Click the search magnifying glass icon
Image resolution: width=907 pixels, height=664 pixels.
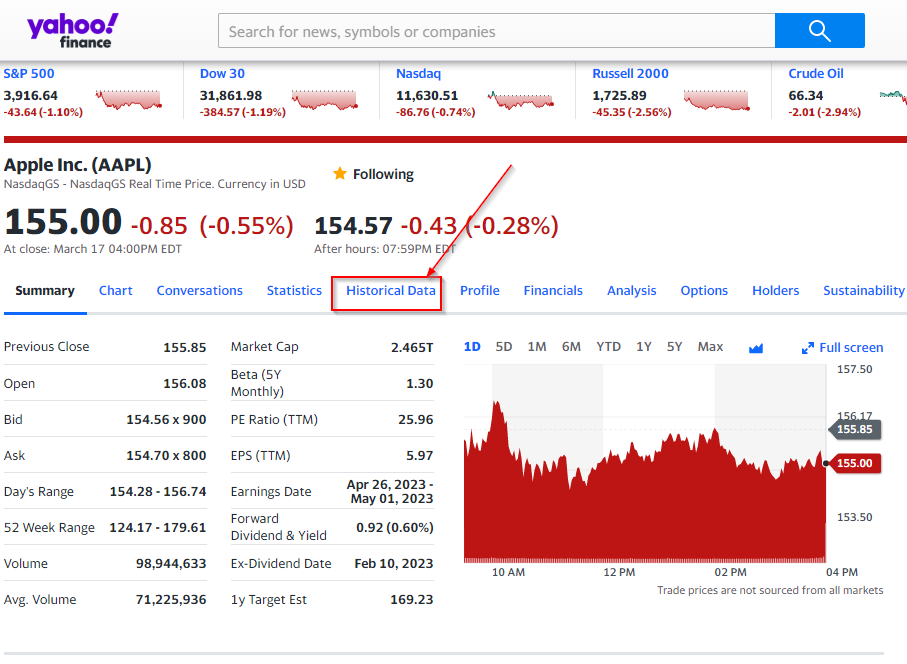tap(819, 30)
